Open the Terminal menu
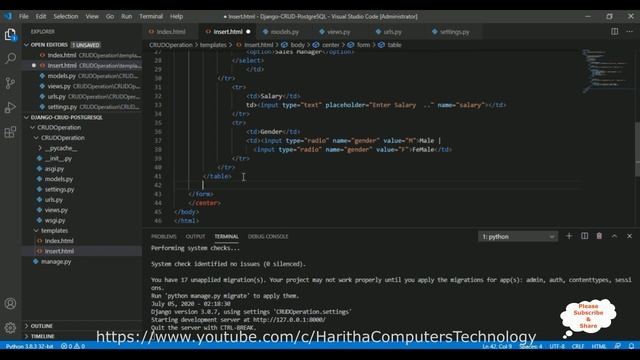 click(151, 16)
